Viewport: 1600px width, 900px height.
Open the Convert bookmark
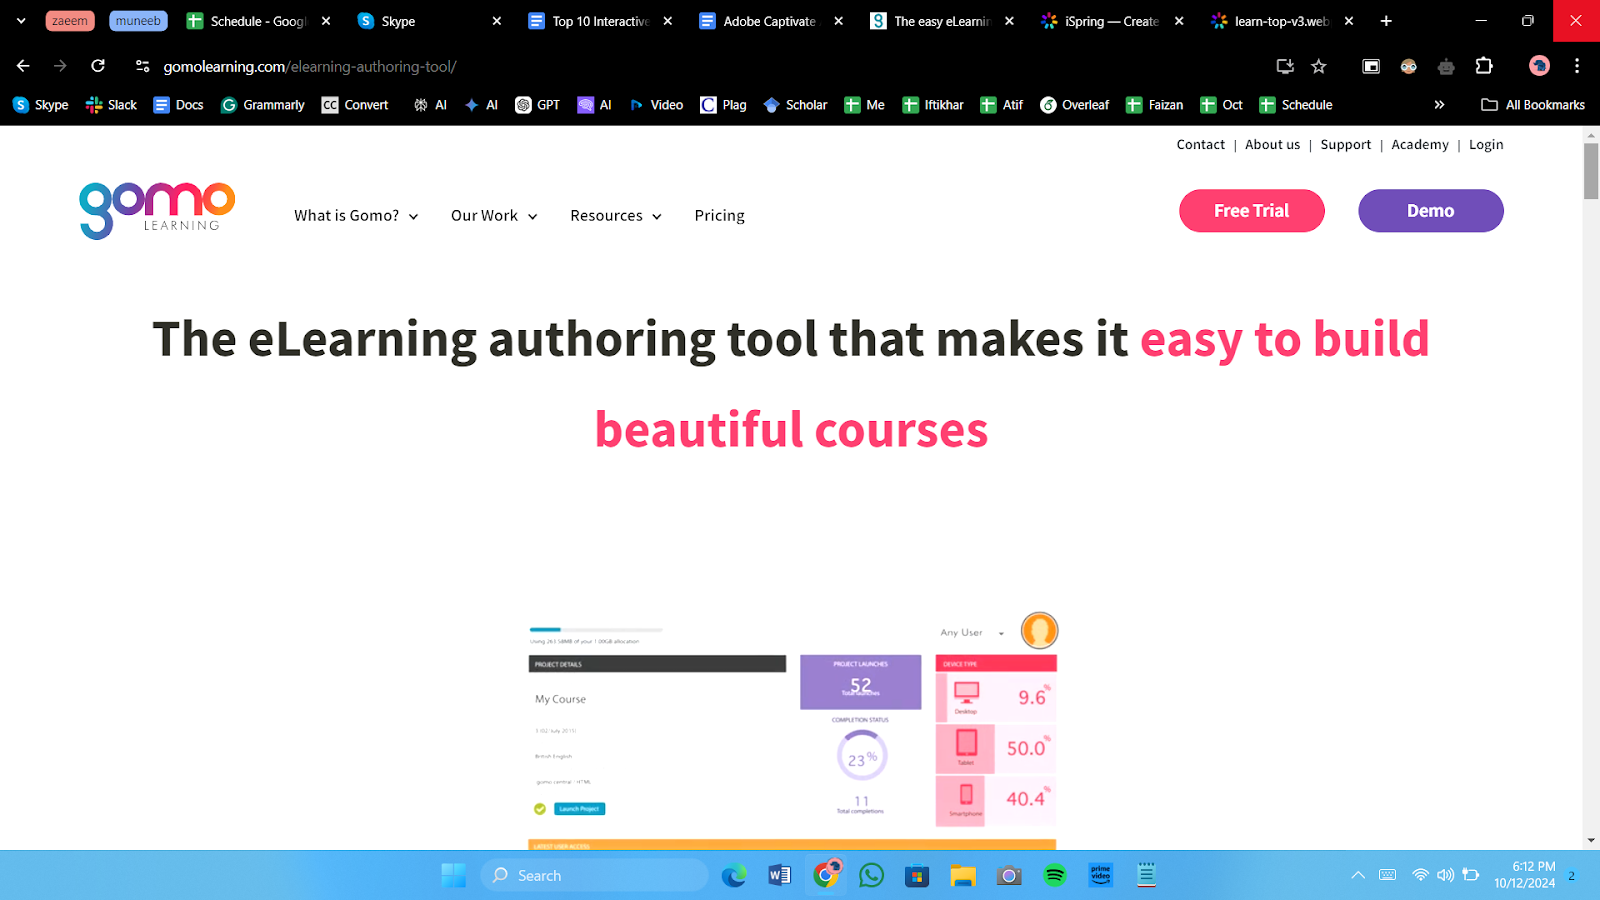pos(355,105)
